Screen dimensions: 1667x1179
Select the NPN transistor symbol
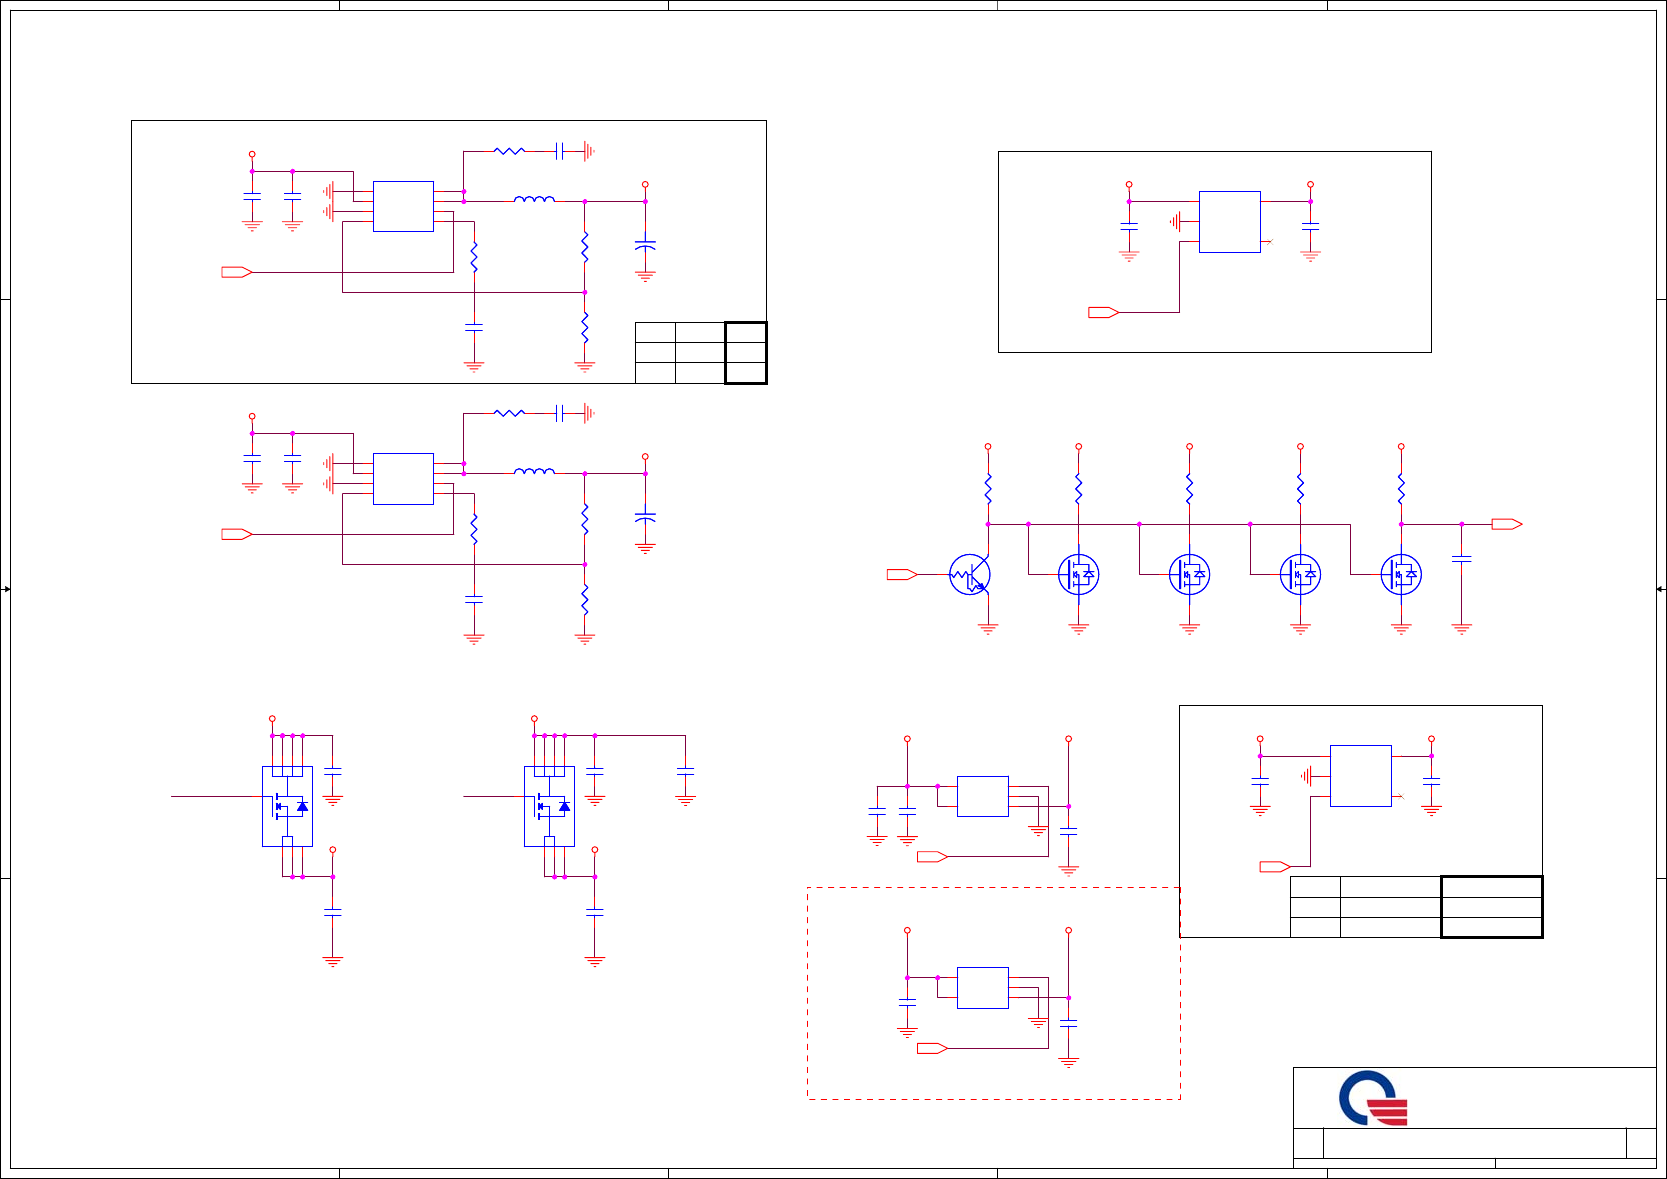point(971,575)
